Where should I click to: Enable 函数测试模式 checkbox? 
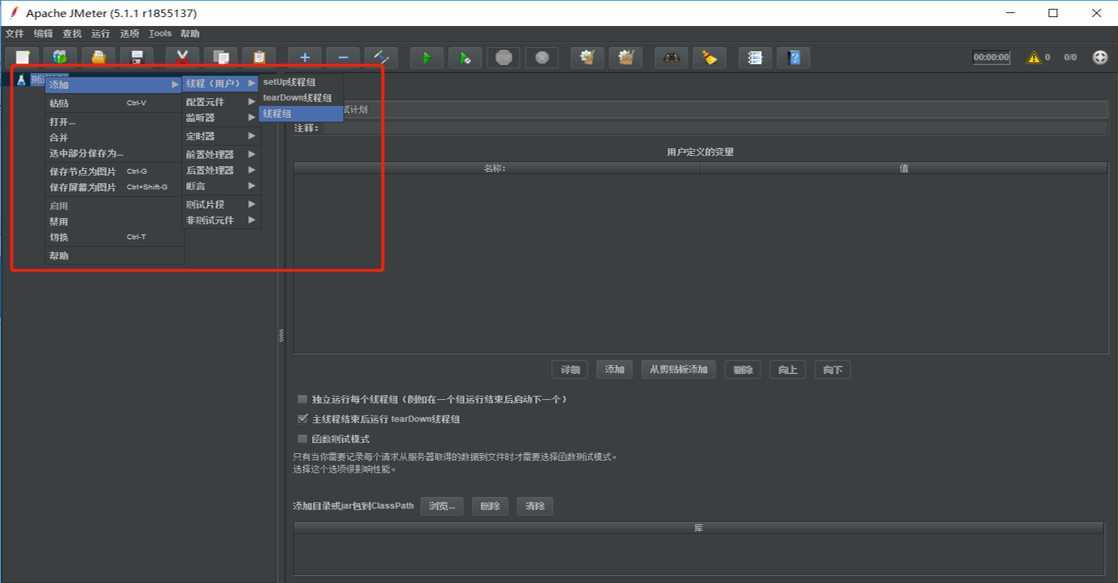click(x=302, y=438)
